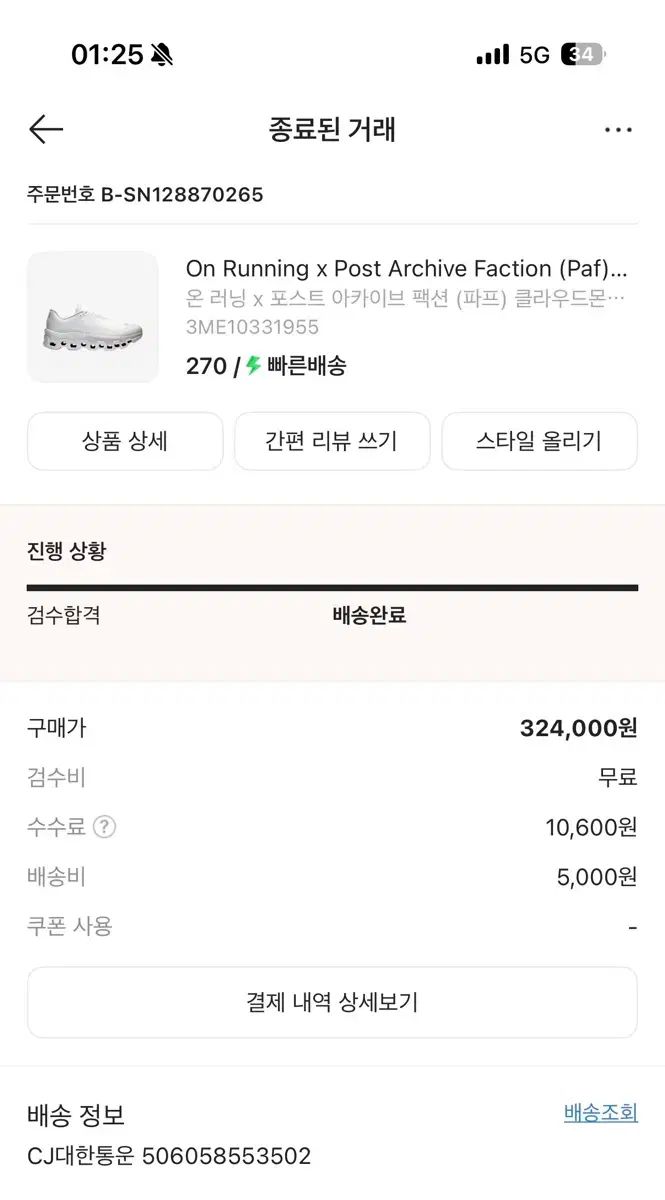Tap the cellular signal bars icon
This screenshot has height=1200, width=665.
coord(493,55)
